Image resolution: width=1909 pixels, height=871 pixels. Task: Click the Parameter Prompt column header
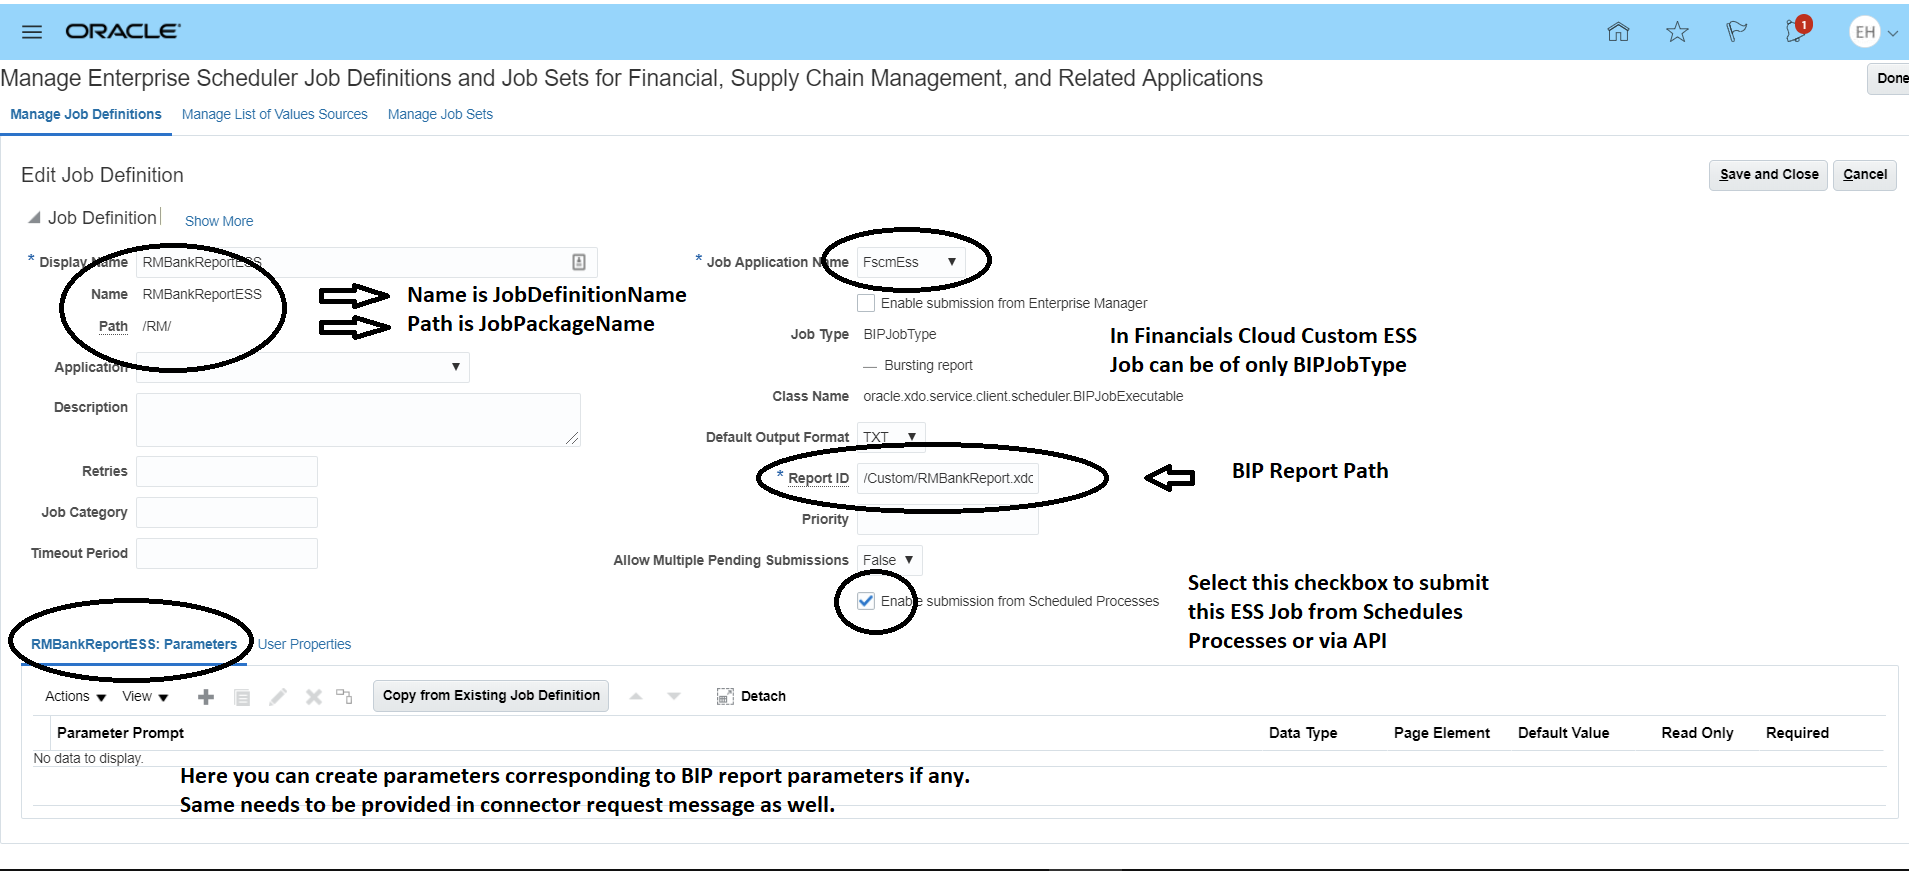(x=120, y=733)
